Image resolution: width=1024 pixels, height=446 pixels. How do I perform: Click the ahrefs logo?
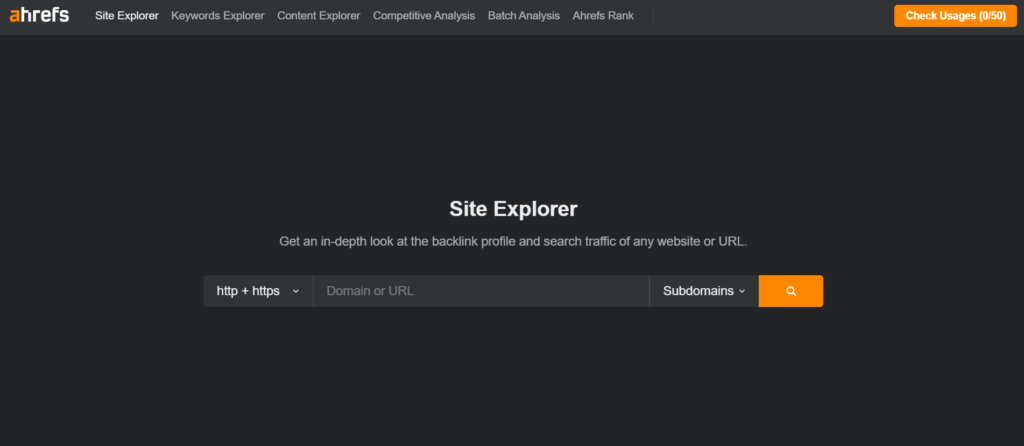[39, 15]
